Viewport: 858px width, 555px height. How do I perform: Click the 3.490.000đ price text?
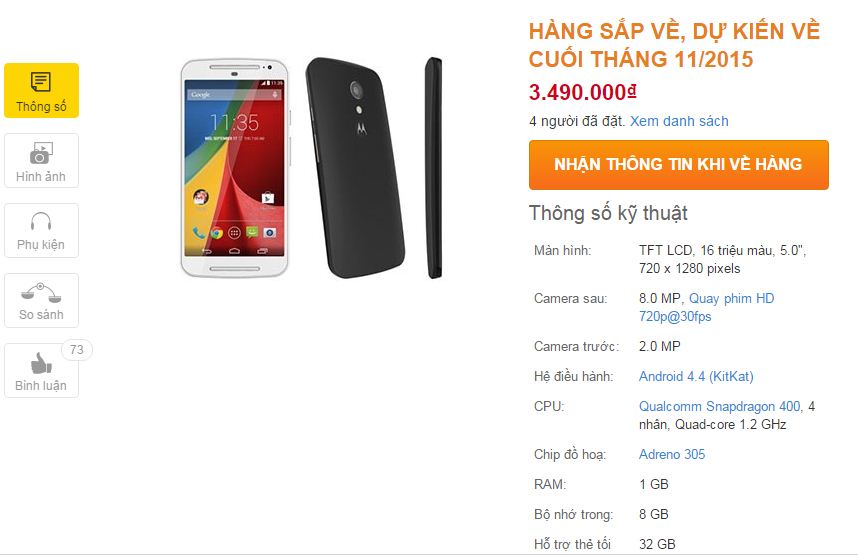click(583, 92)
